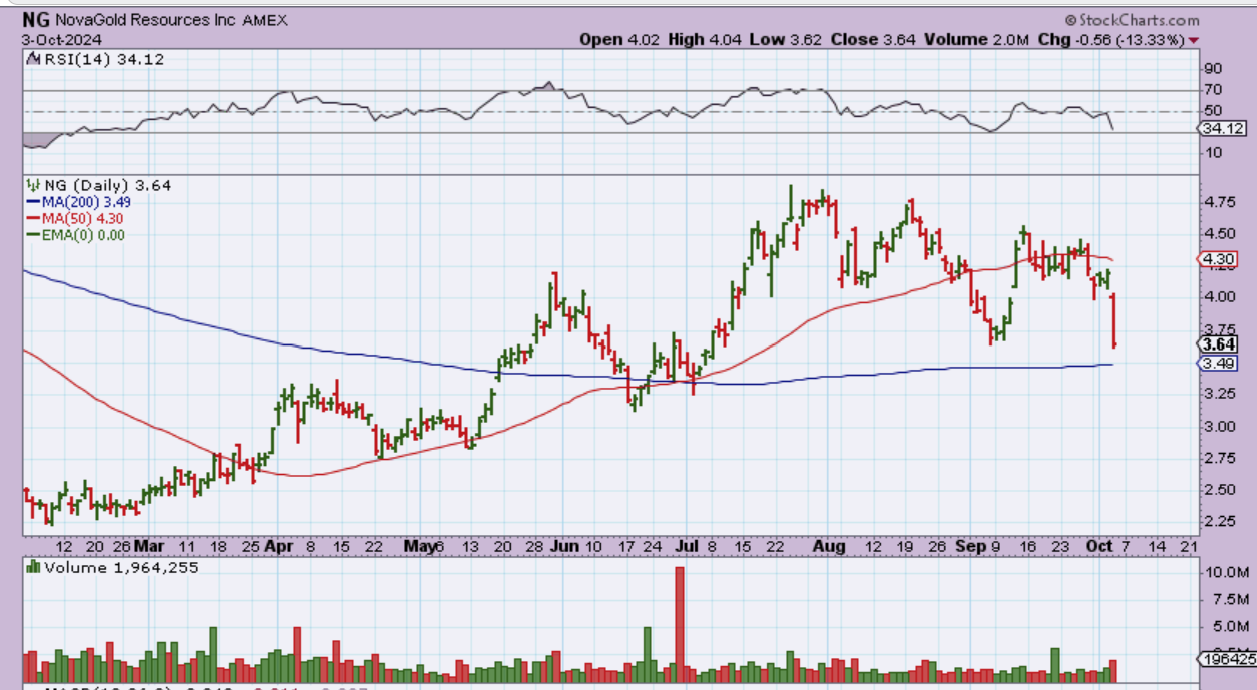The image size is (1257, 690).
Task: Click the Volume 1,964,255 panel label
Action: [x=119, y=567]
